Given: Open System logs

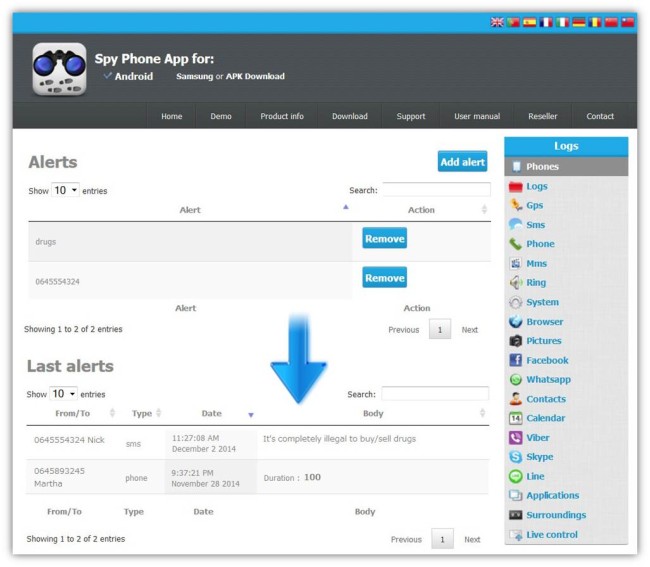Looking at the screenshot, I should point(534,302).
